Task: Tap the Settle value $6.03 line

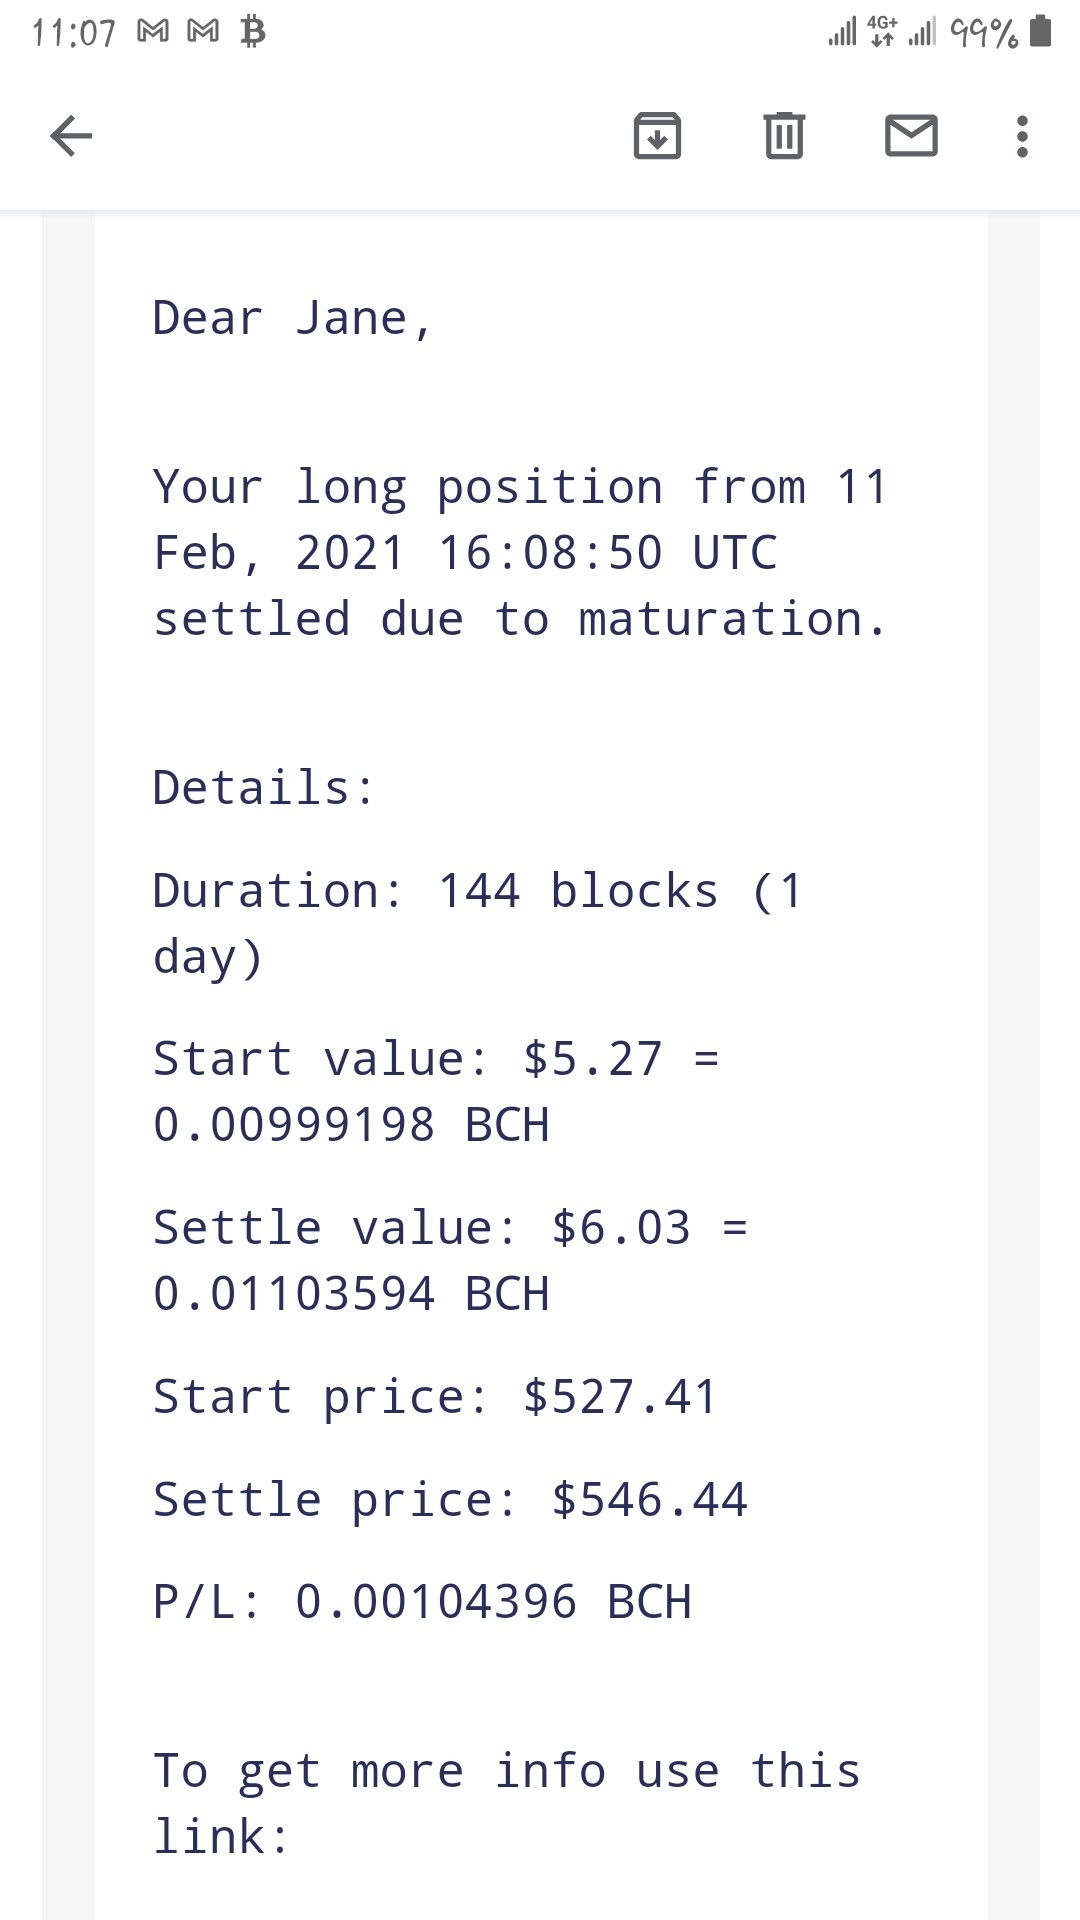Action: [x=450, y=1261]
